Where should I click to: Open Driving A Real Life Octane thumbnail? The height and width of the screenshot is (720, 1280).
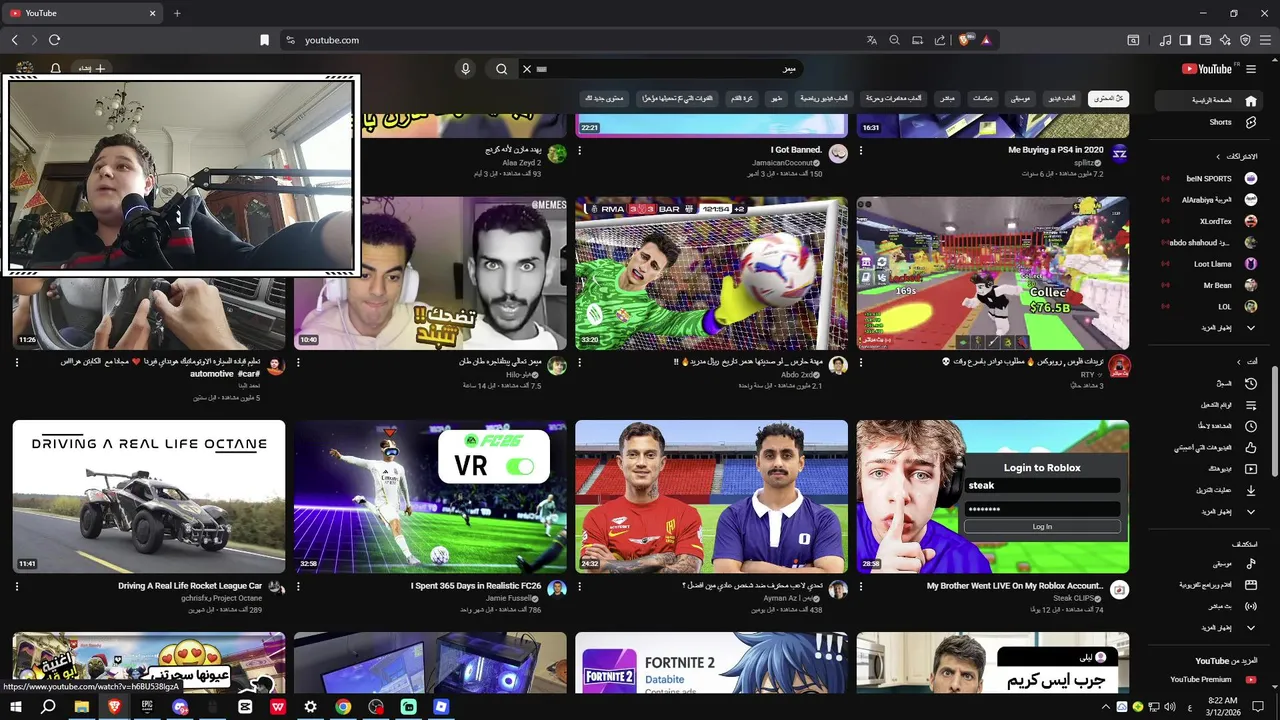pyautogui.click(x=149, y=496)
